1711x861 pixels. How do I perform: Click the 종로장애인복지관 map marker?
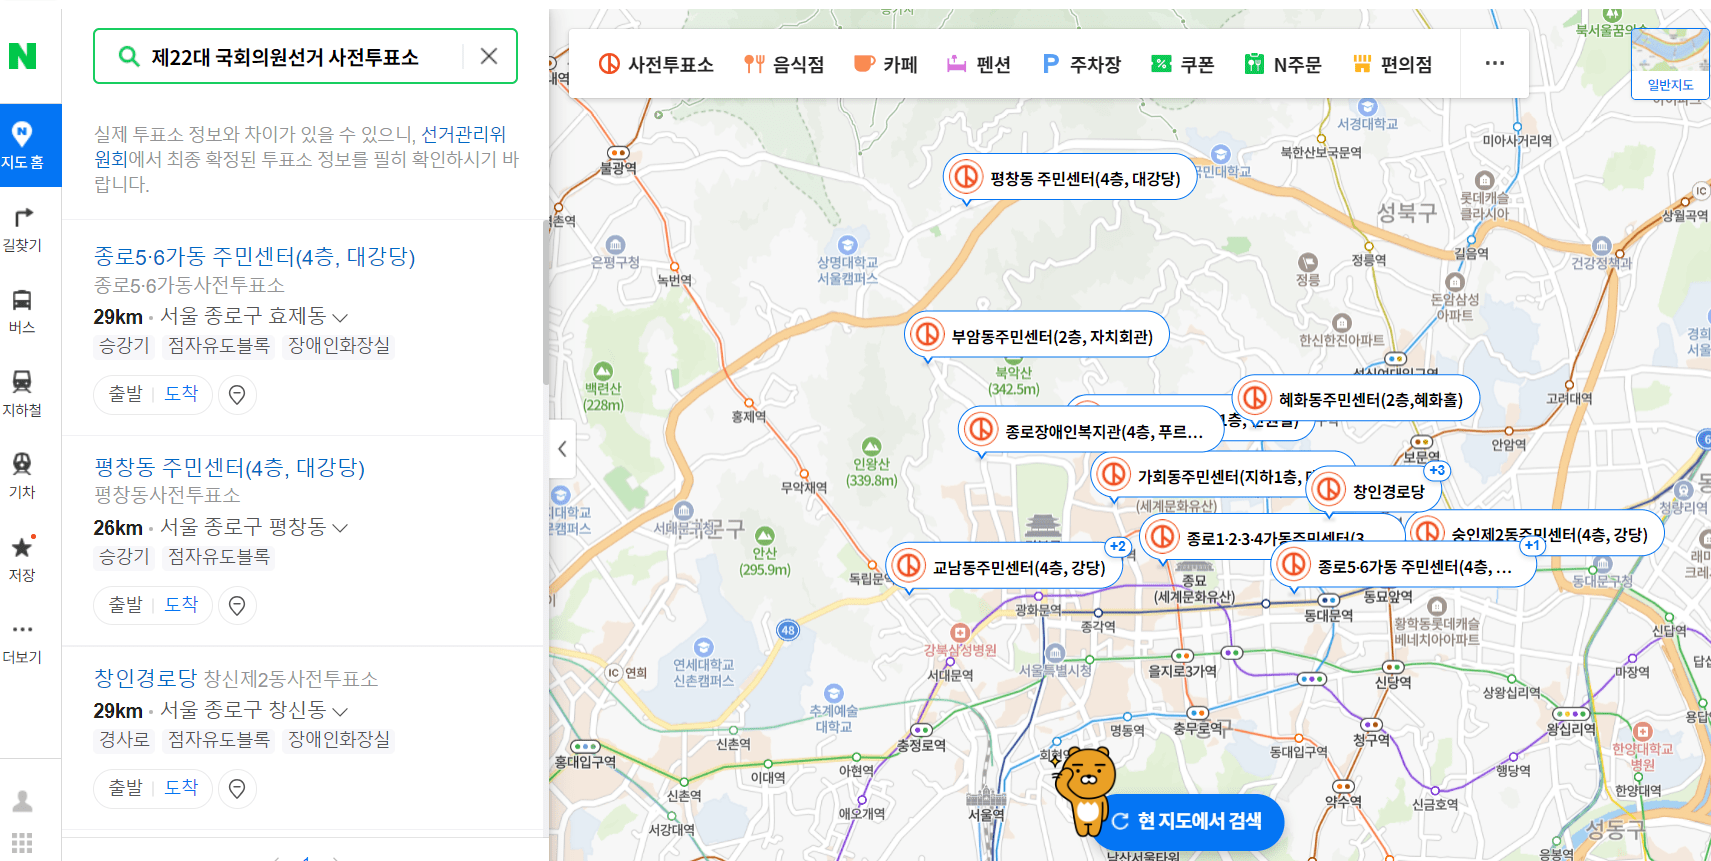tap(1090, 431)
